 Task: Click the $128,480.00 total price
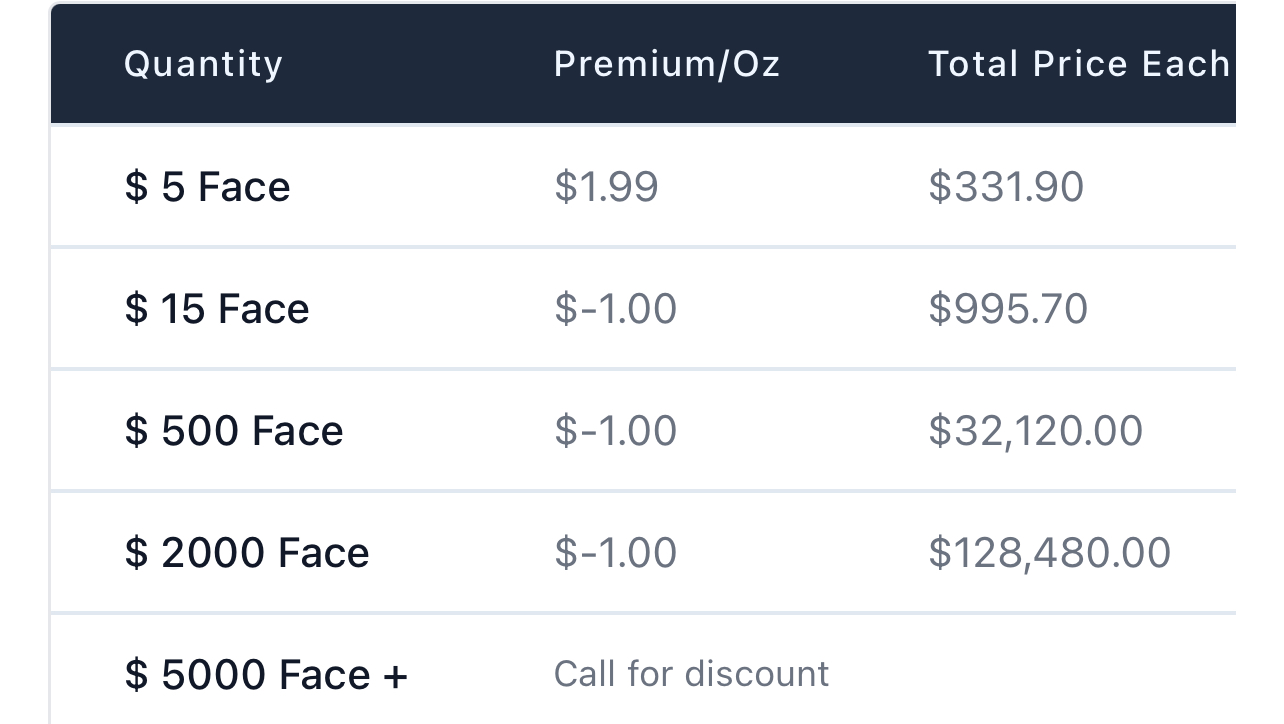pos(1049,553)
